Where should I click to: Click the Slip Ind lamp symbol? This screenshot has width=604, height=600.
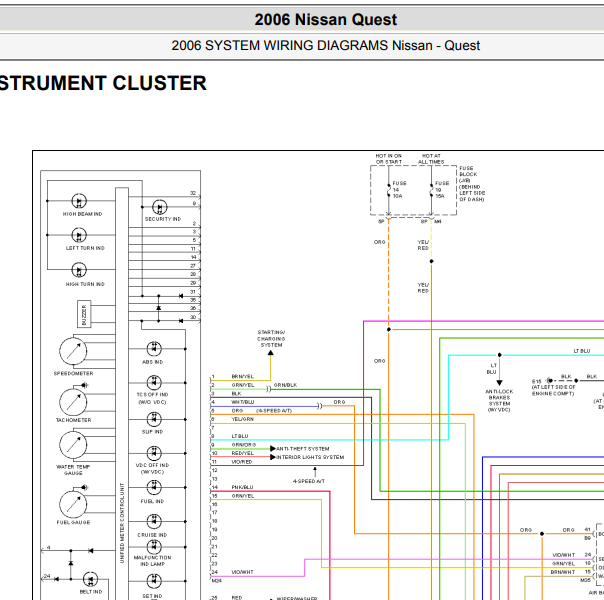(x=154, y=419)
